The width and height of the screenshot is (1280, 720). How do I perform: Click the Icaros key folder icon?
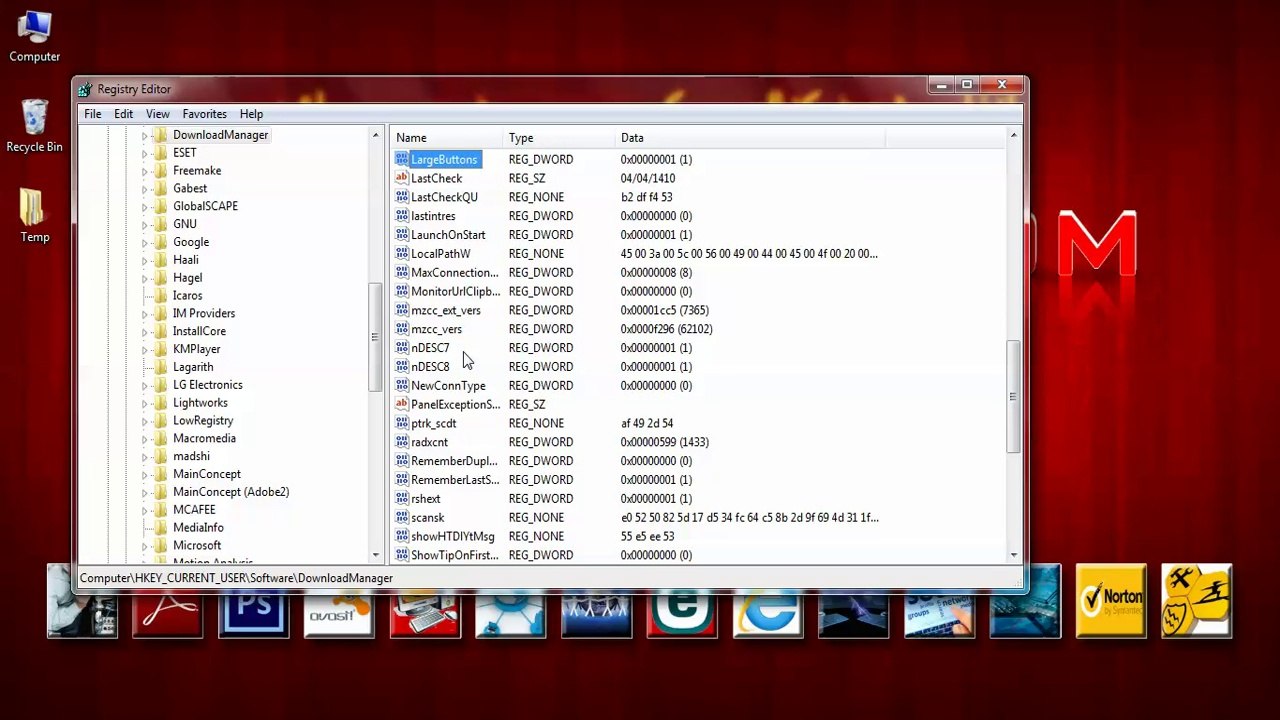click(x=160, y=296)
